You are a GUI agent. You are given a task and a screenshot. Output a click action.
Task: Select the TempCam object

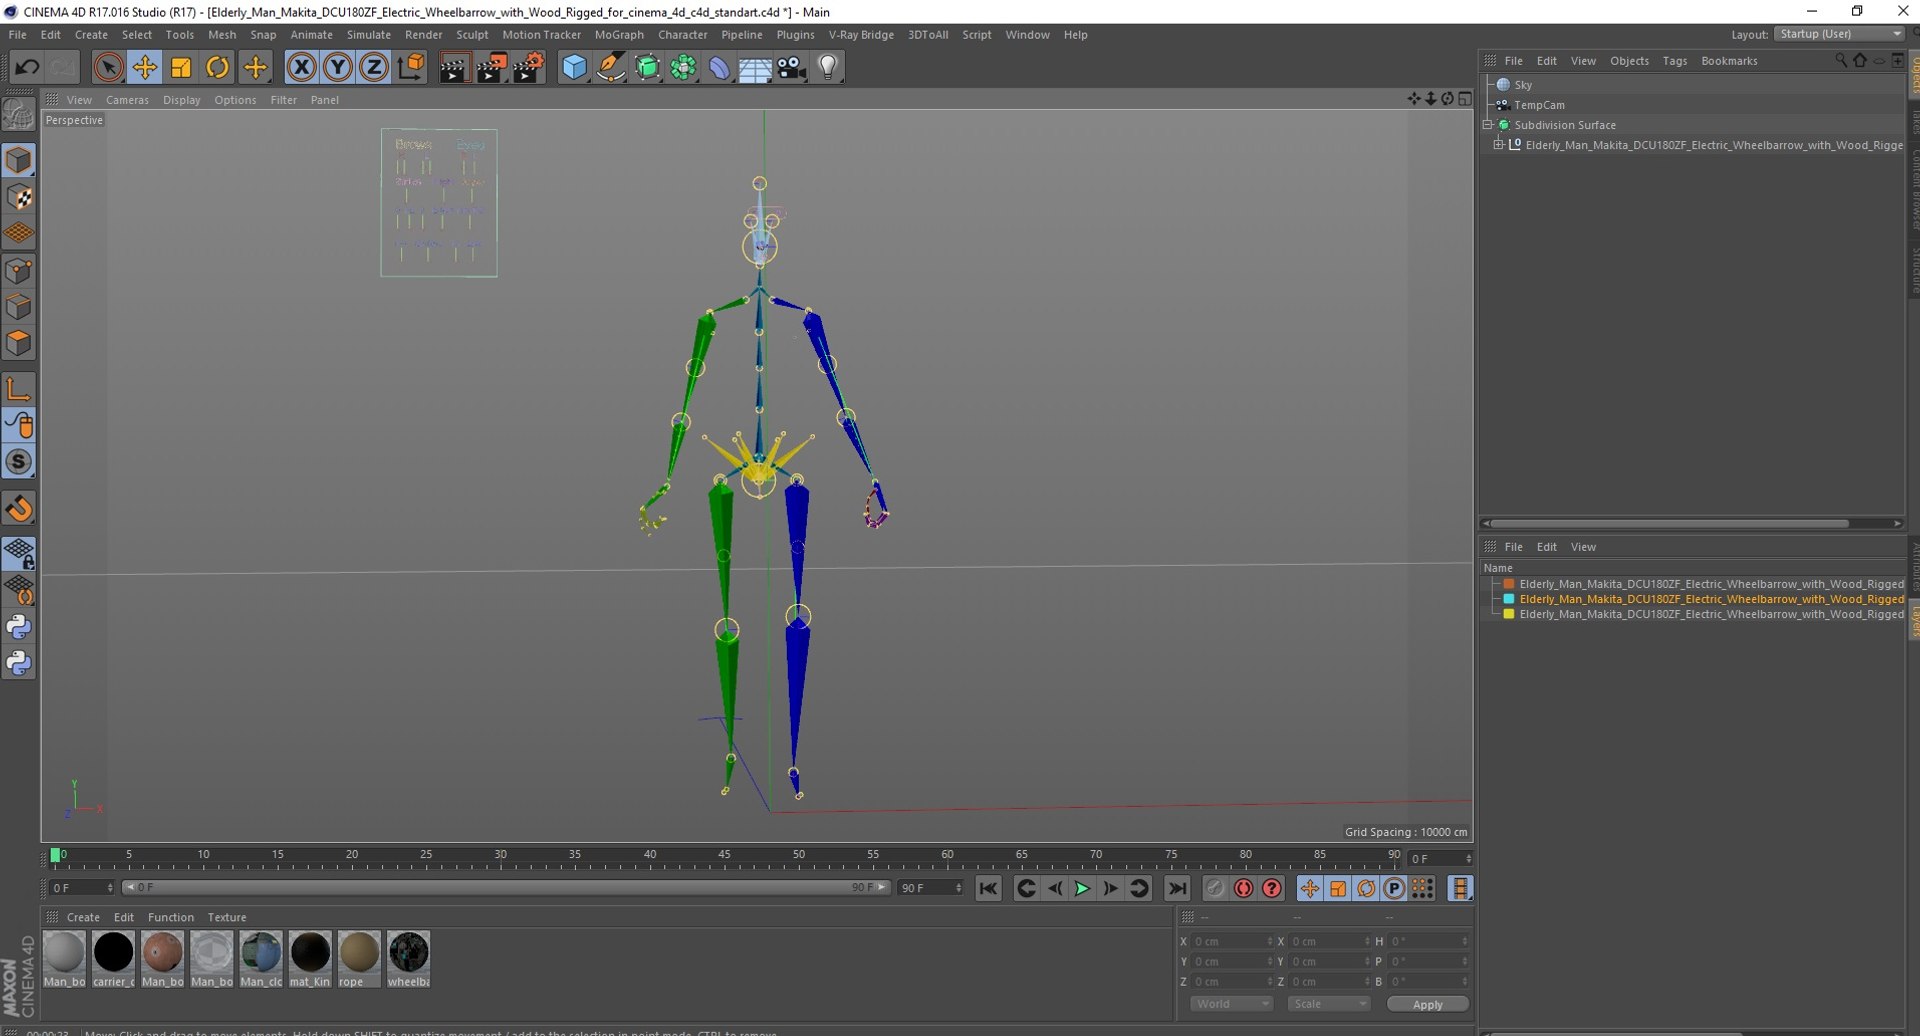tap(1538, 105)
